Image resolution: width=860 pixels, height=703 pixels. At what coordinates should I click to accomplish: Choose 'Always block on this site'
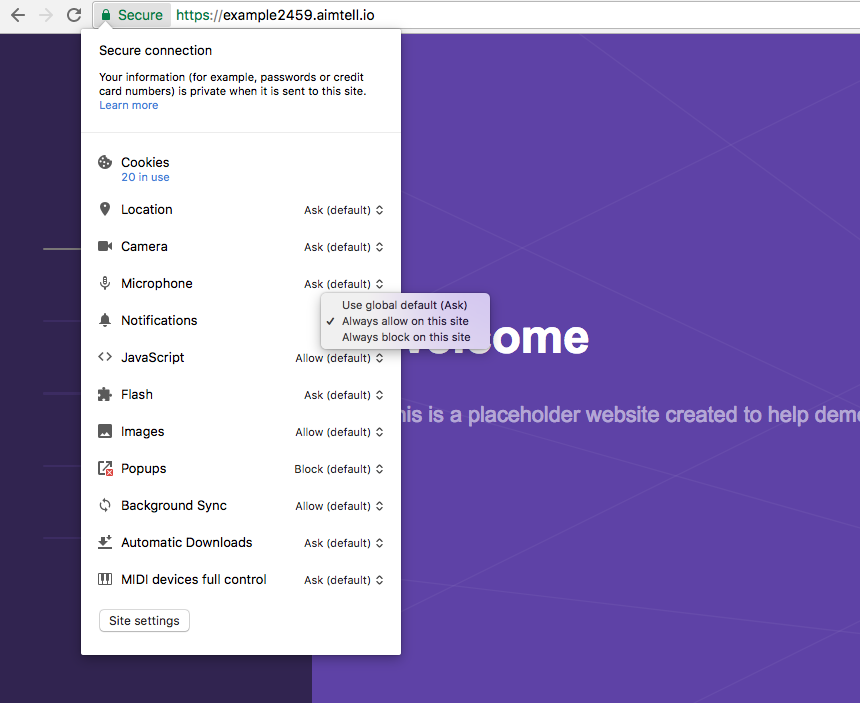click(405, 337)
